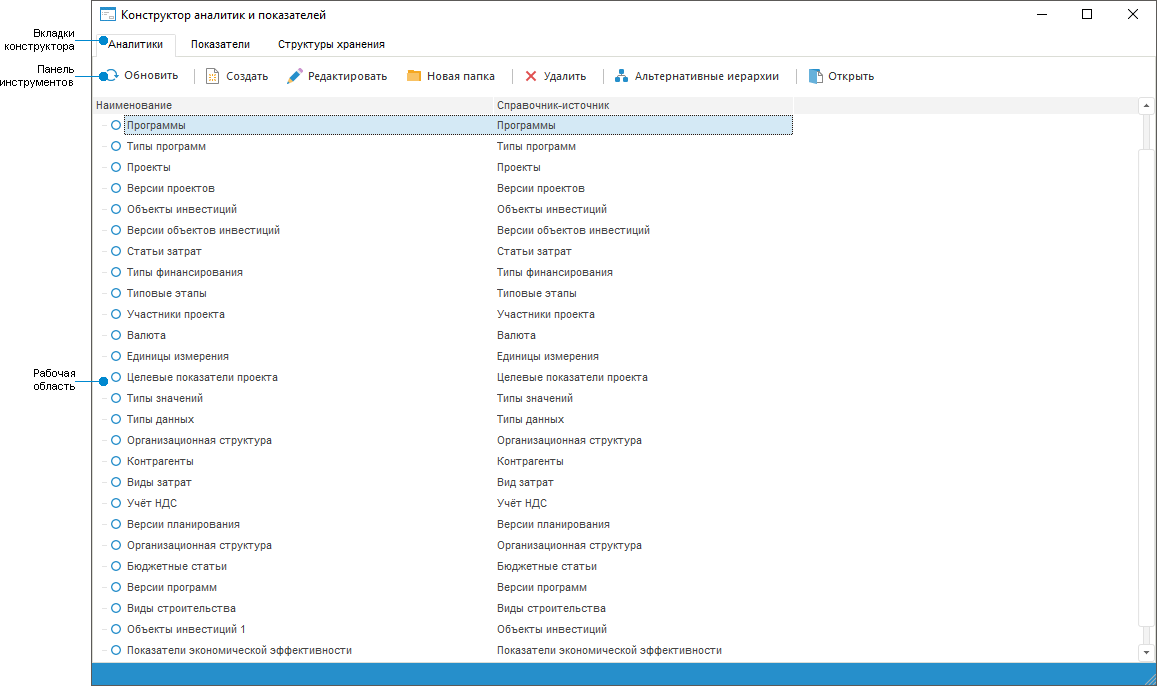Click the circle icon beside Валюта
Viewport: 1157px width, 686px height.
[x=116, y=336]
